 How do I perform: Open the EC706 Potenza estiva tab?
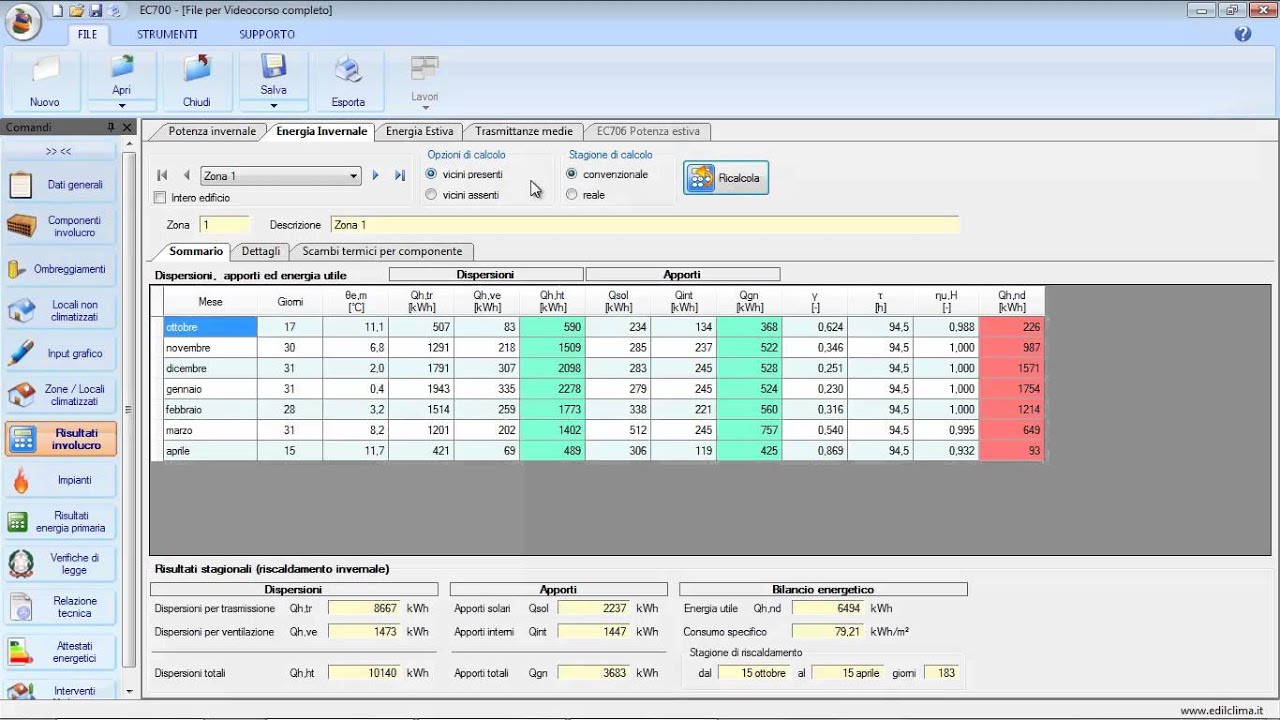click(x=648, y=131)
